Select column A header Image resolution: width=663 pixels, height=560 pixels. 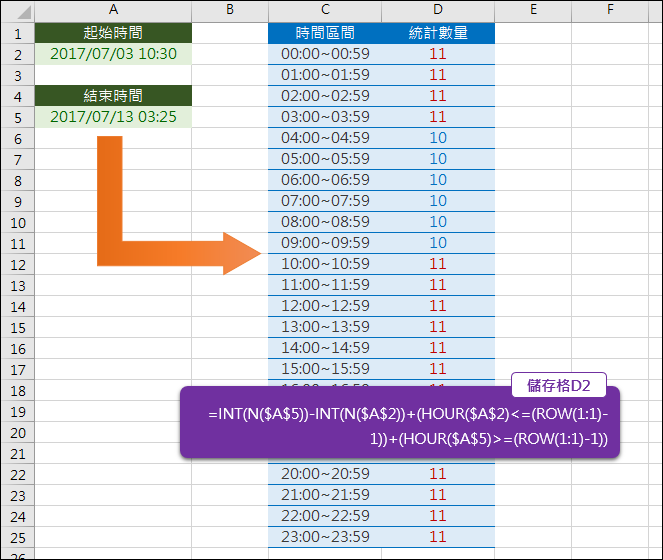pos(113,10)
